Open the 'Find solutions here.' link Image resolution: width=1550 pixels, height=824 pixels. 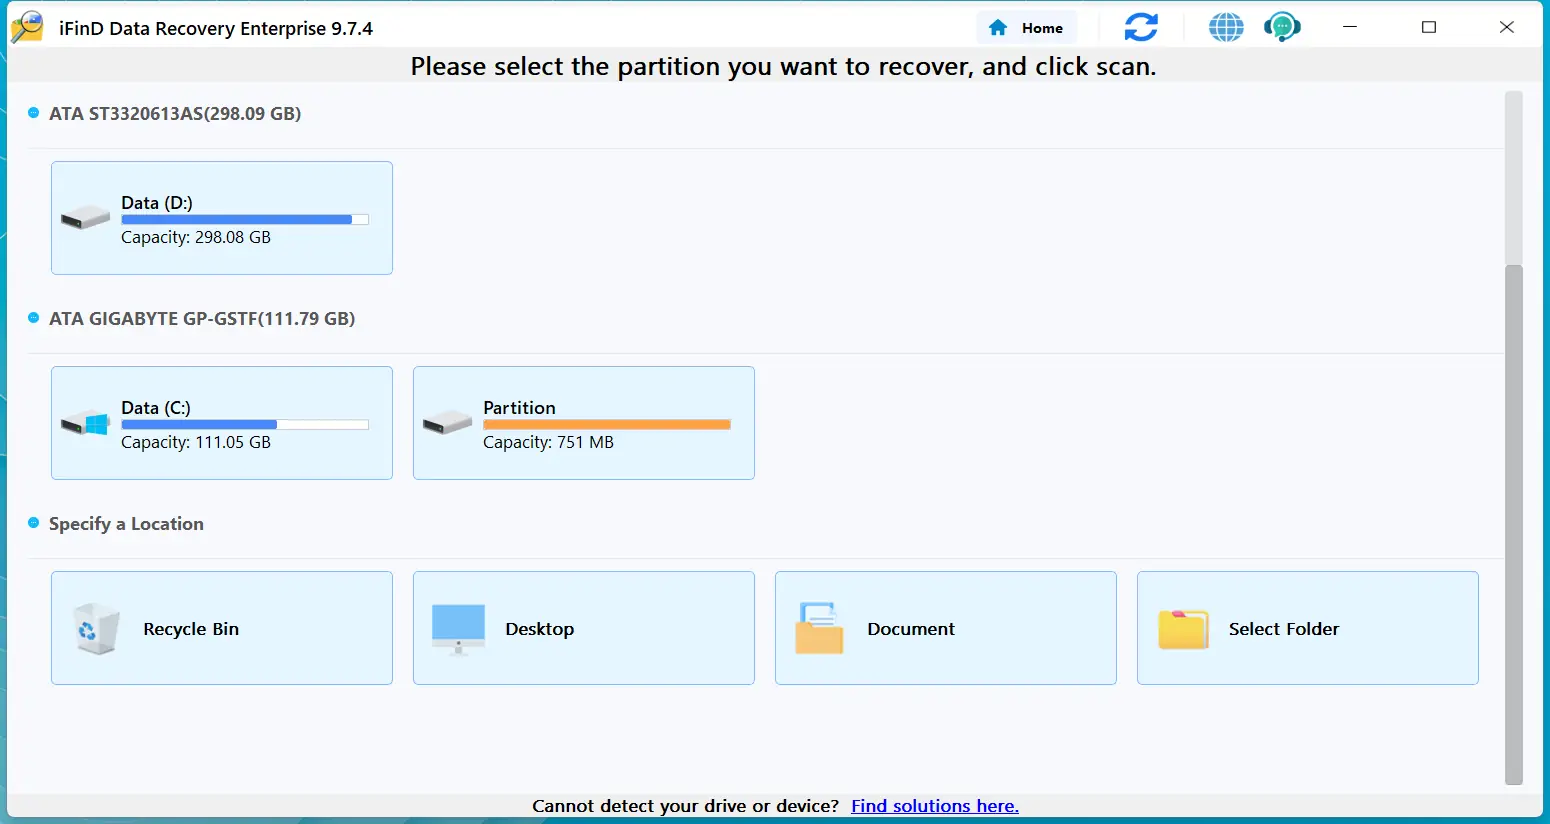coord(935,806)
